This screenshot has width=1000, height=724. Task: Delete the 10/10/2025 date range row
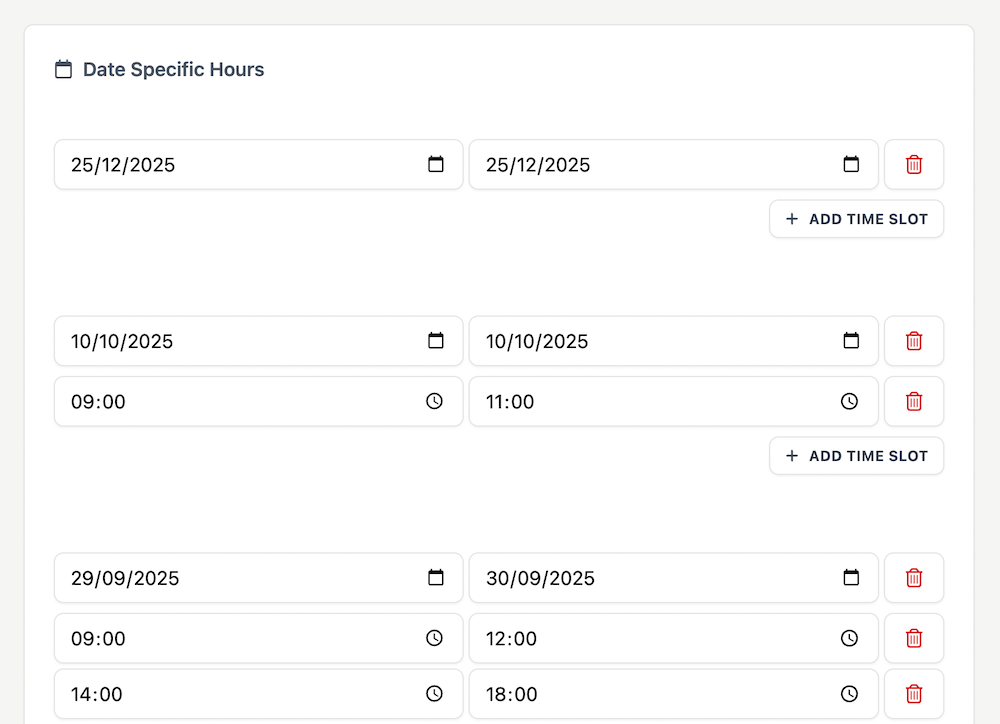(x=913, y=341)
